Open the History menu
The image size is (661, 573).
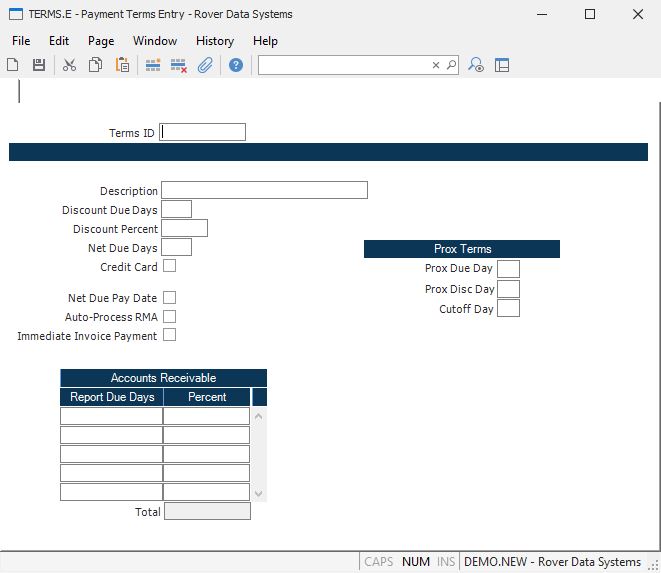[215, 41]
